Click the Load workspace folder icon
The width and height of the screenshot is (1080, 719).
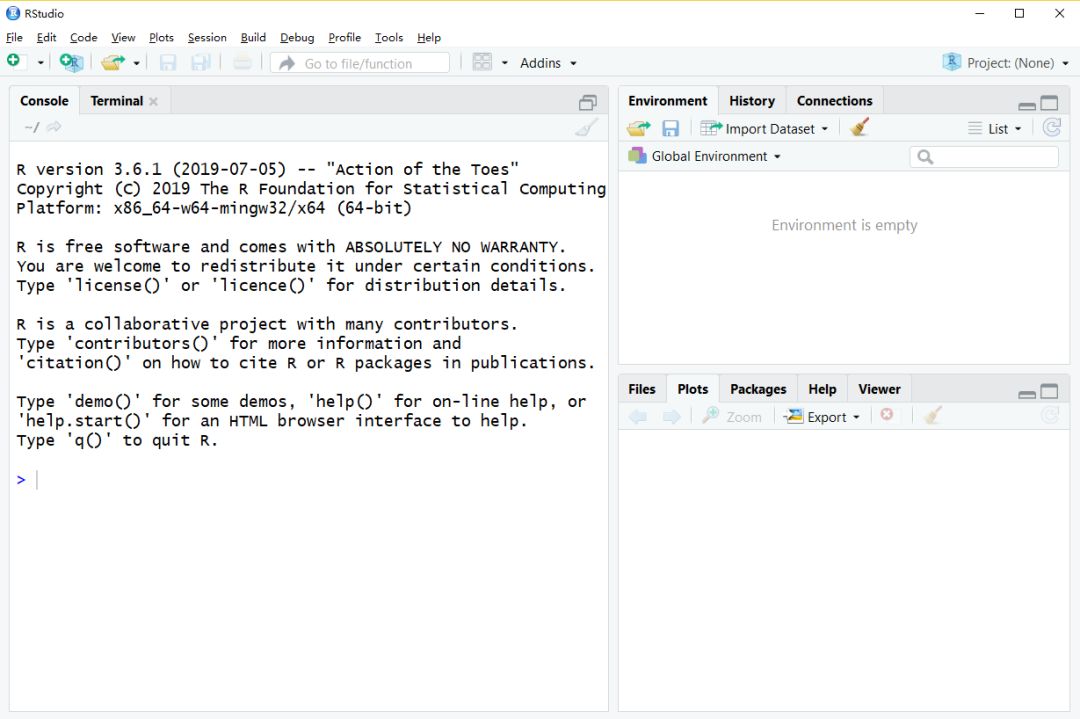pos(638,128)
